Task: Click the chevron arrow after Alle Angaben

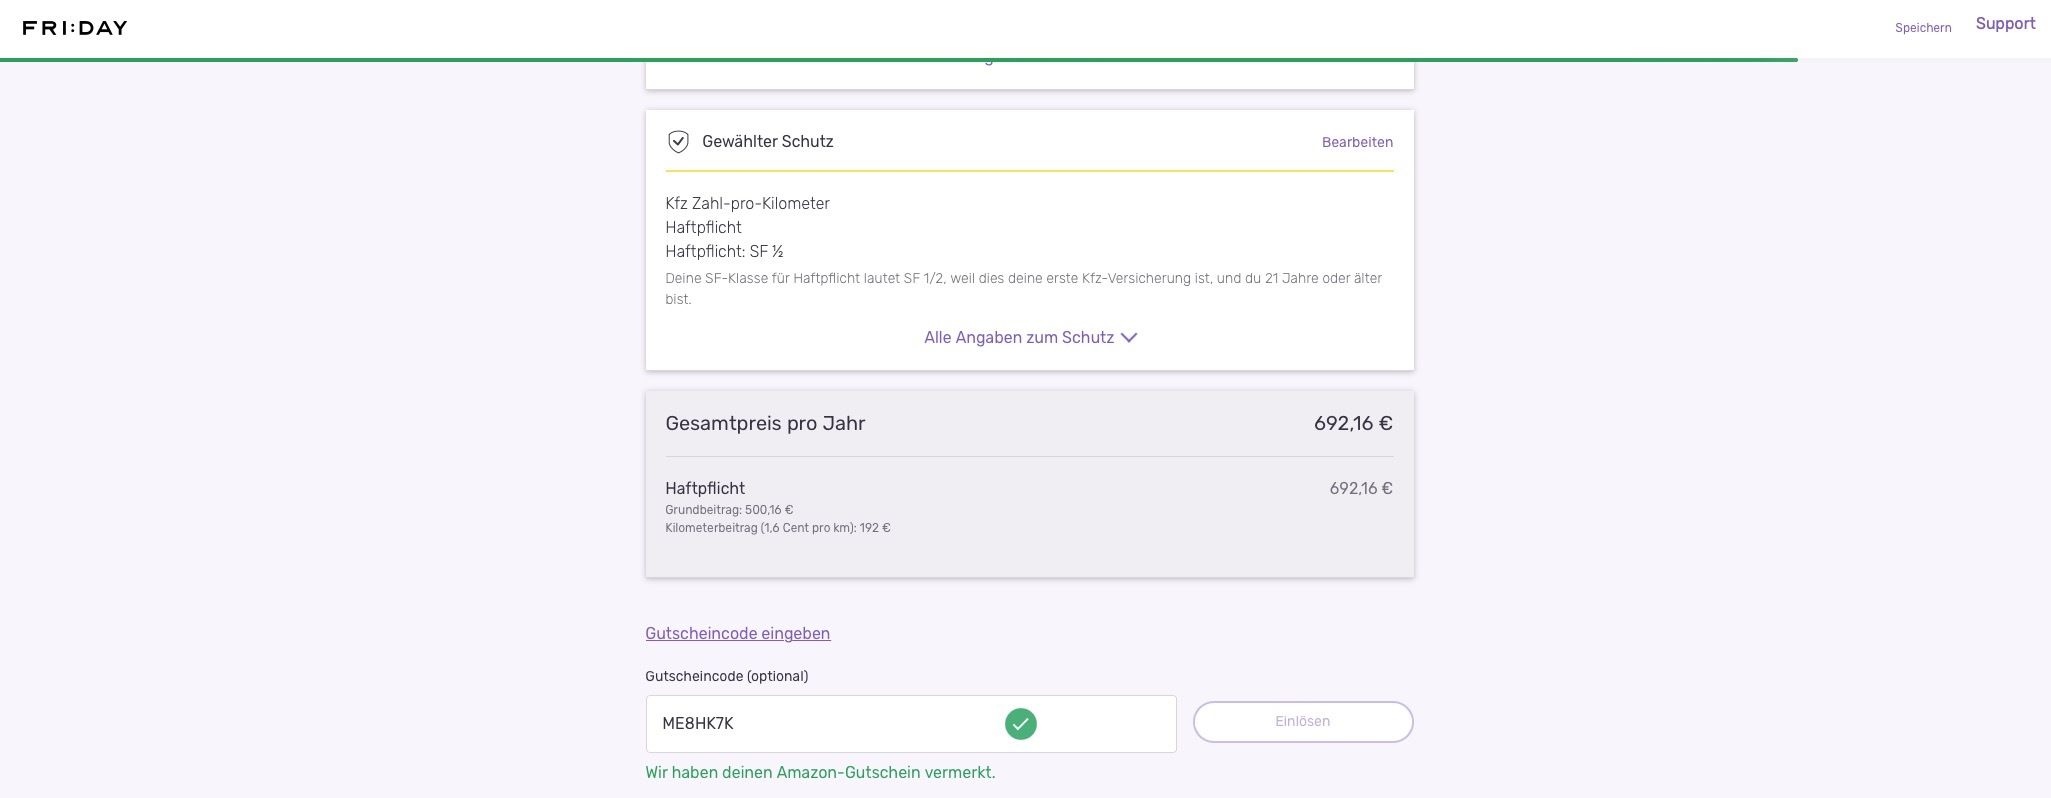Action: pyautogui.click(x=1129, y=338)
